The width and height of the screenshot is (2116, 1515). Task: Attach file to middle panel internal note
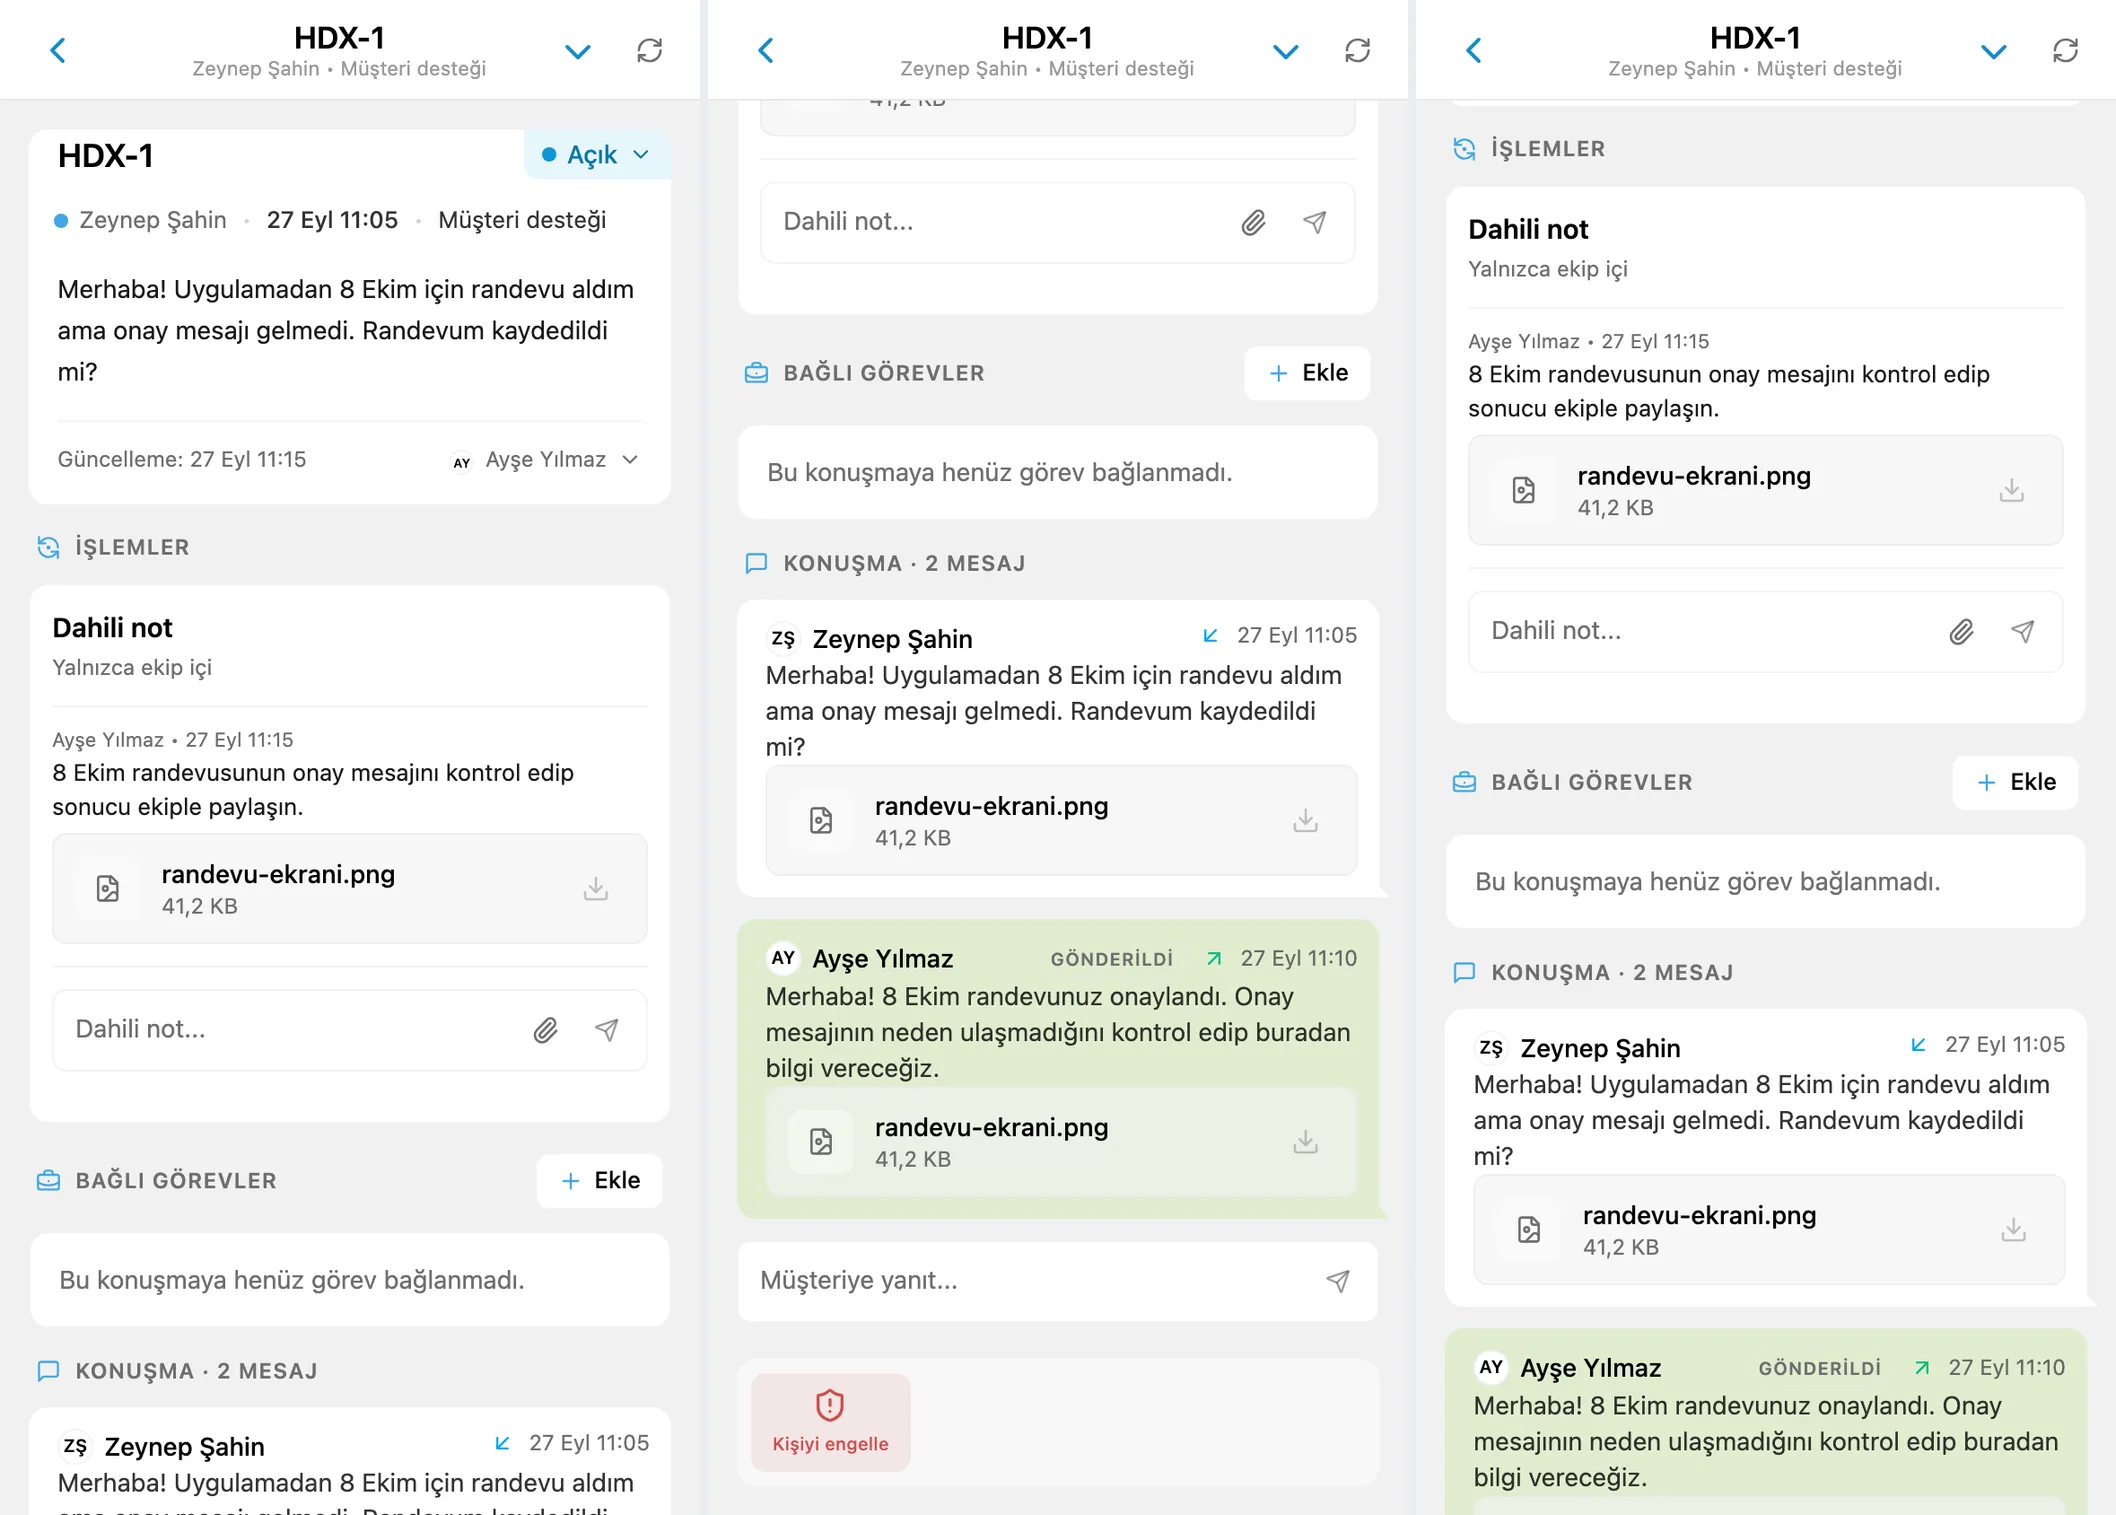pos(1253,222)
